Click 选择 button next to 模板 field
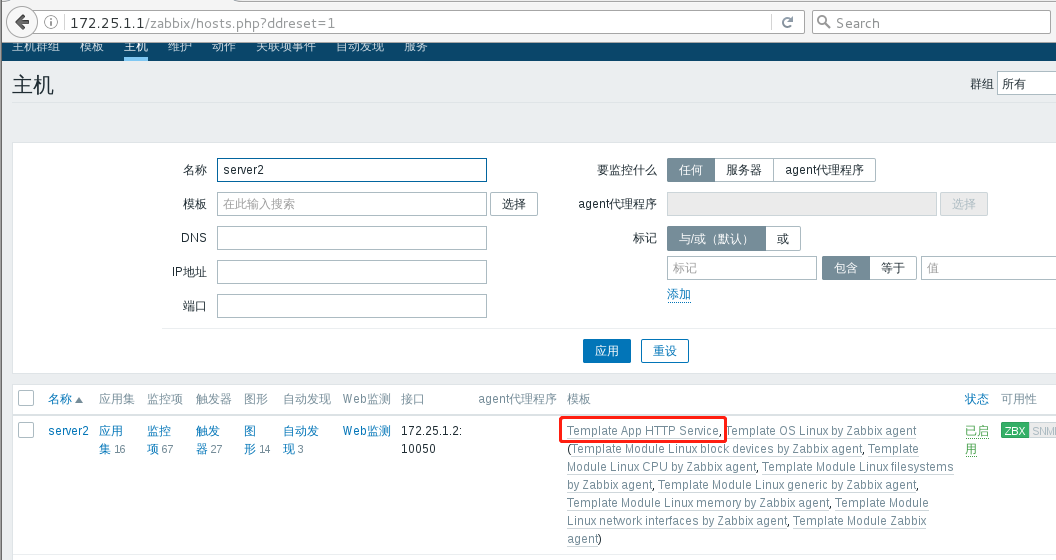The height and width of the screenshot is (560, 1056). tap(514, 204)
